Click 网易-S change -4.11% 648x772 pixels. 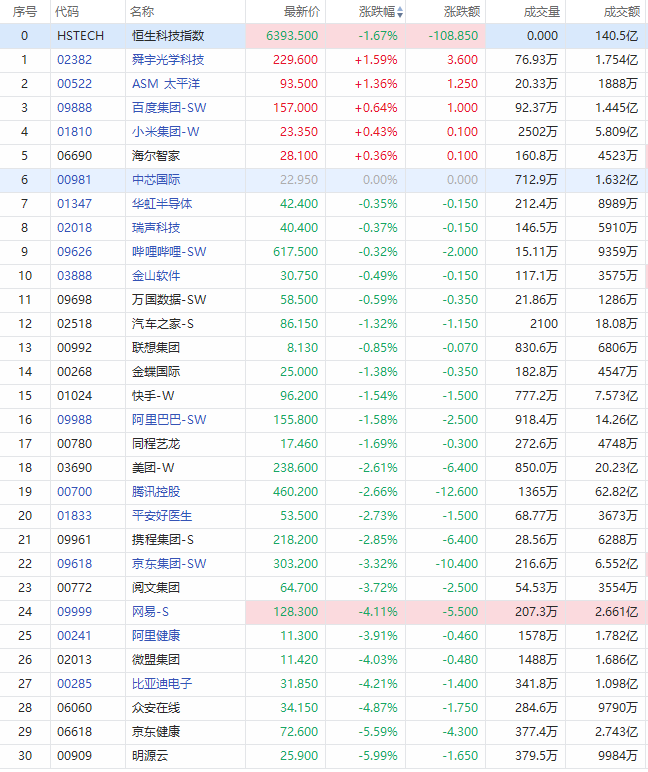[378, 611]
